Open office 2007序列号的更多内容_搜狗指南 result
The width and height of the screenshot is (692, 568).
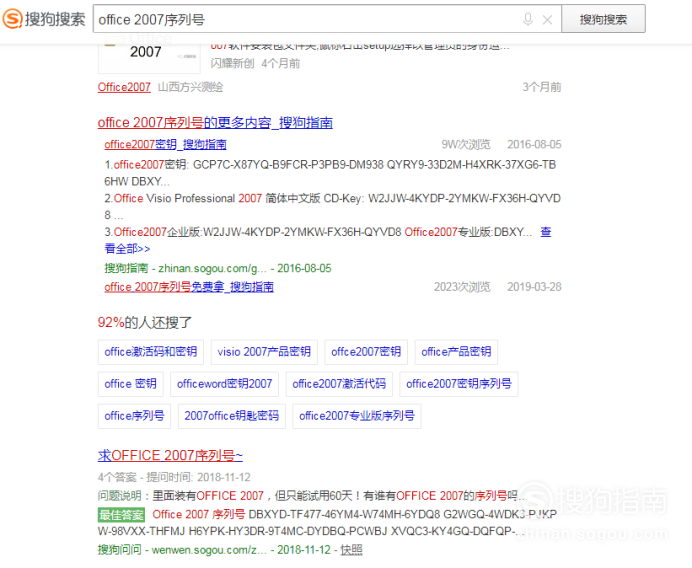click(215, 122)
